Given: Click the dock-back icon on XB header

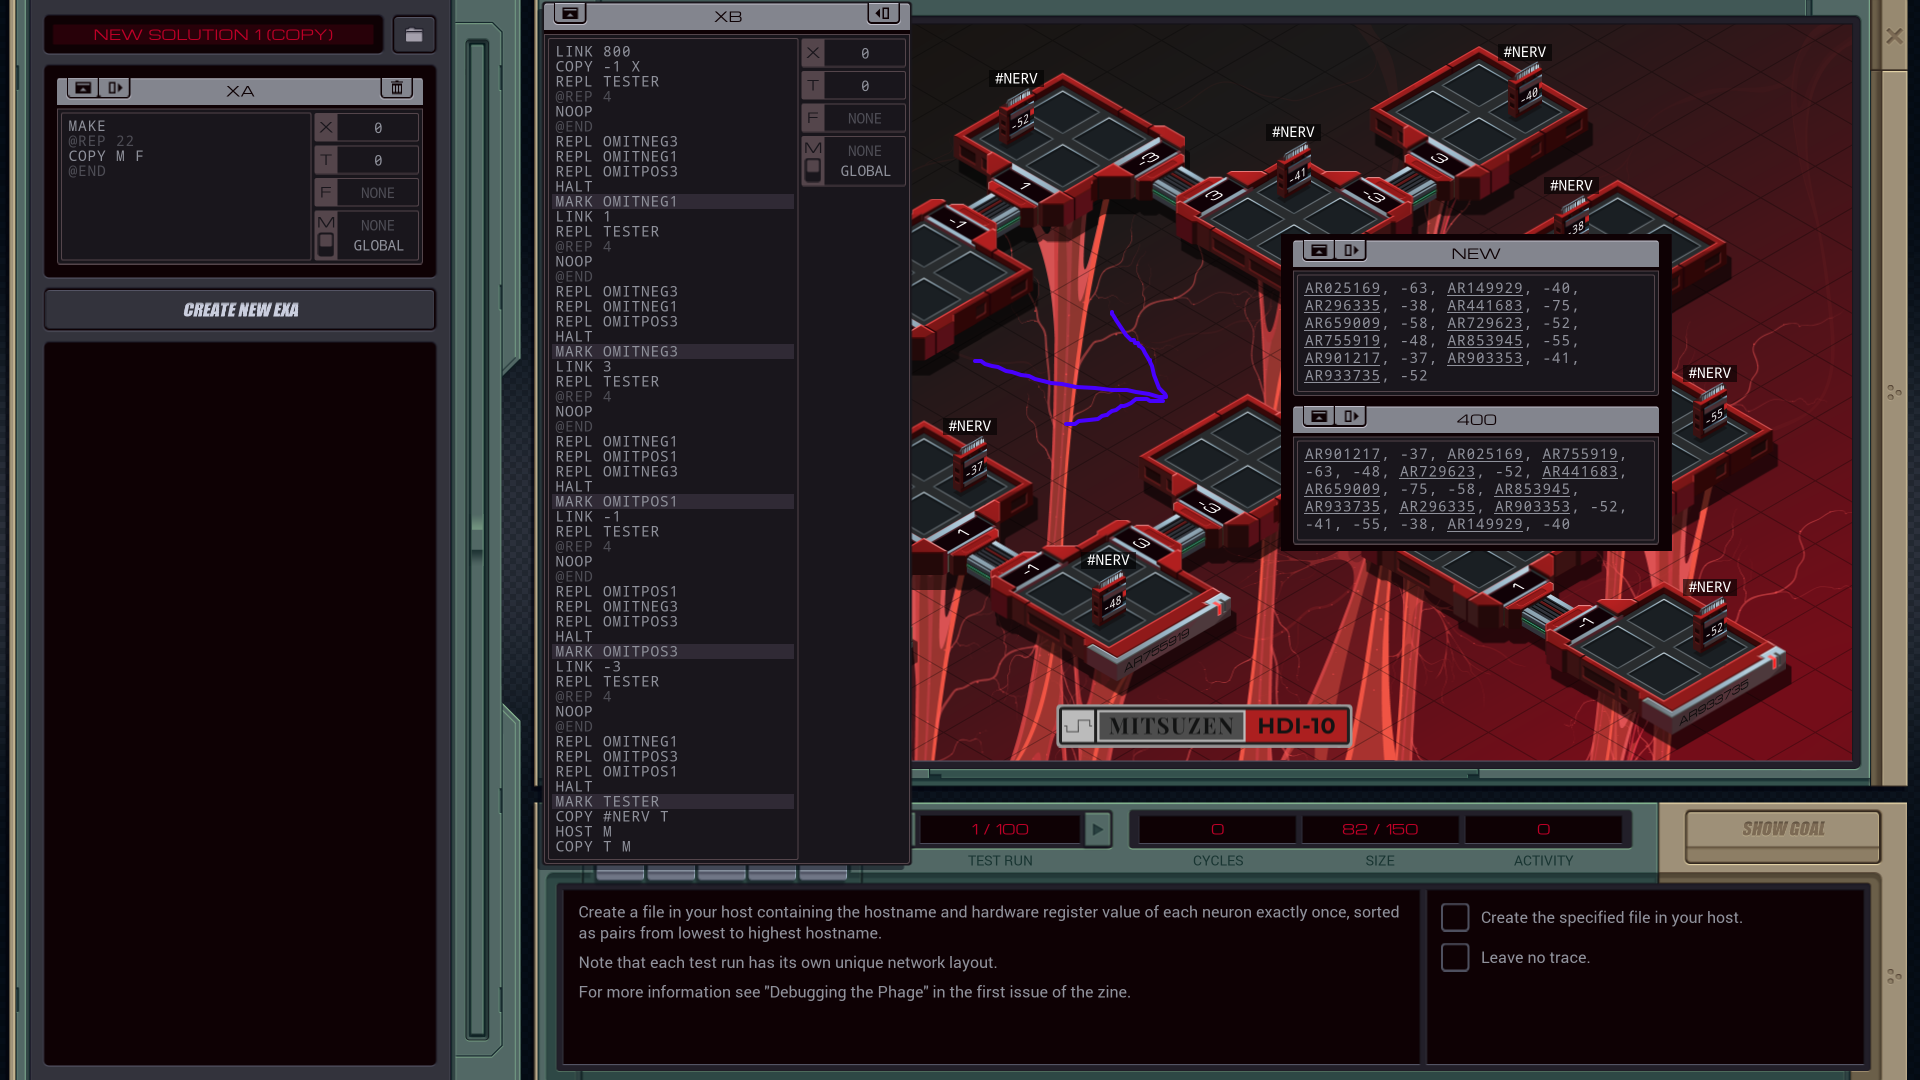Looking at the screenshot, I should pyautogui.click(x=883, y=14).
